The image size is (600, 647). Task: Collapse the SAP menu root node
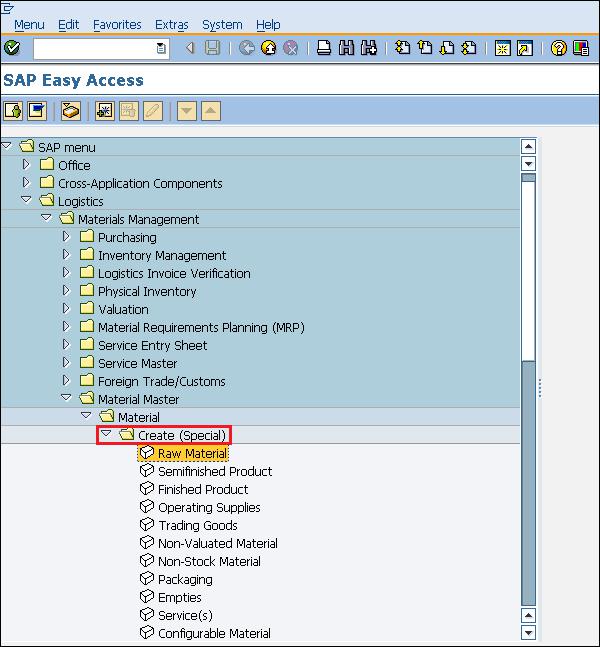[7, 145]
